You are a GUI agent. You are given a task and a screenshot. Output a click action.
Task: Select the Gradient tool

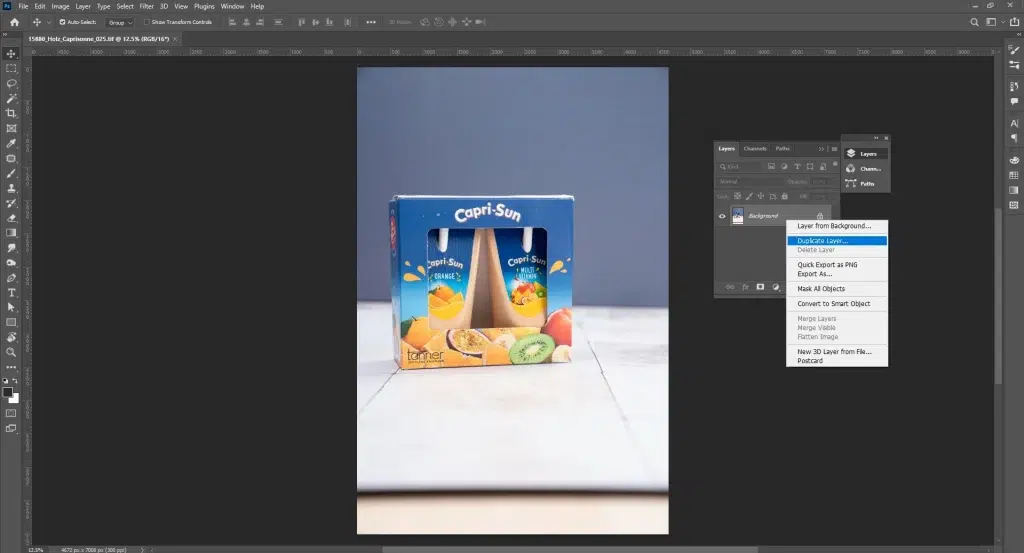pos(11,233)
